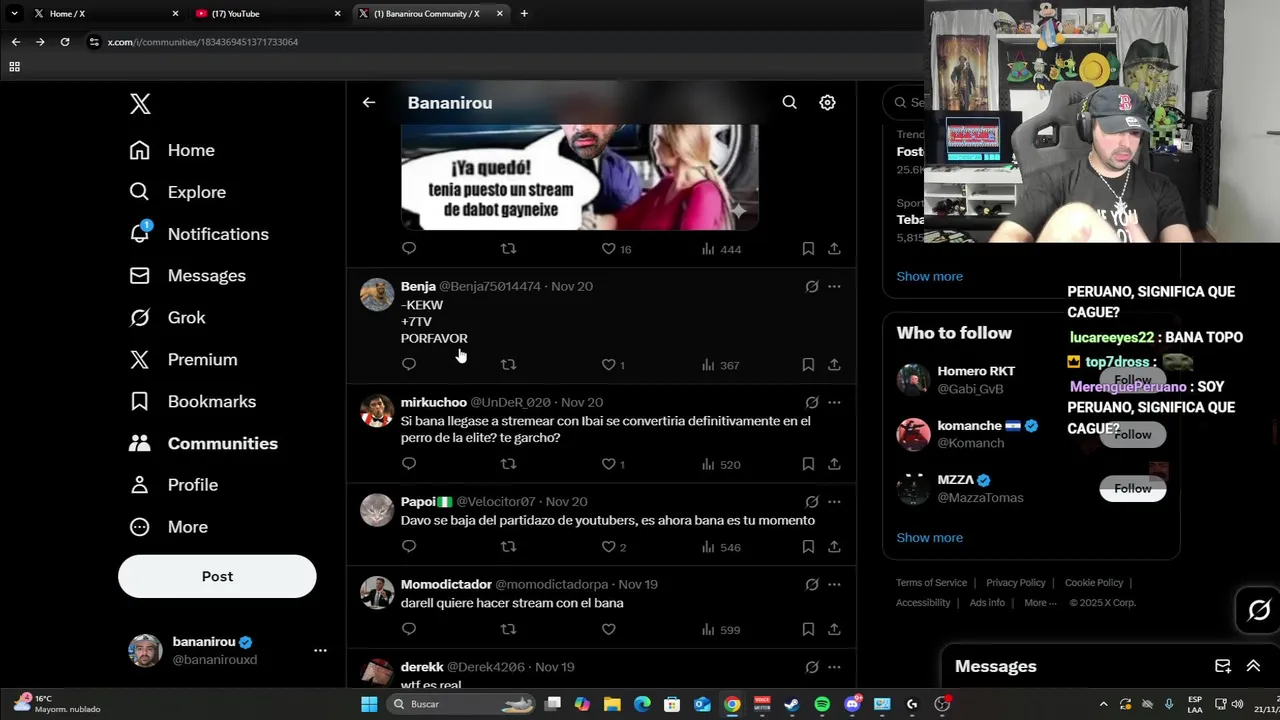The width and height of the screenshot is (1280, 720).
Task: Open Explore in sidebar
Action: tap(177, 192)
